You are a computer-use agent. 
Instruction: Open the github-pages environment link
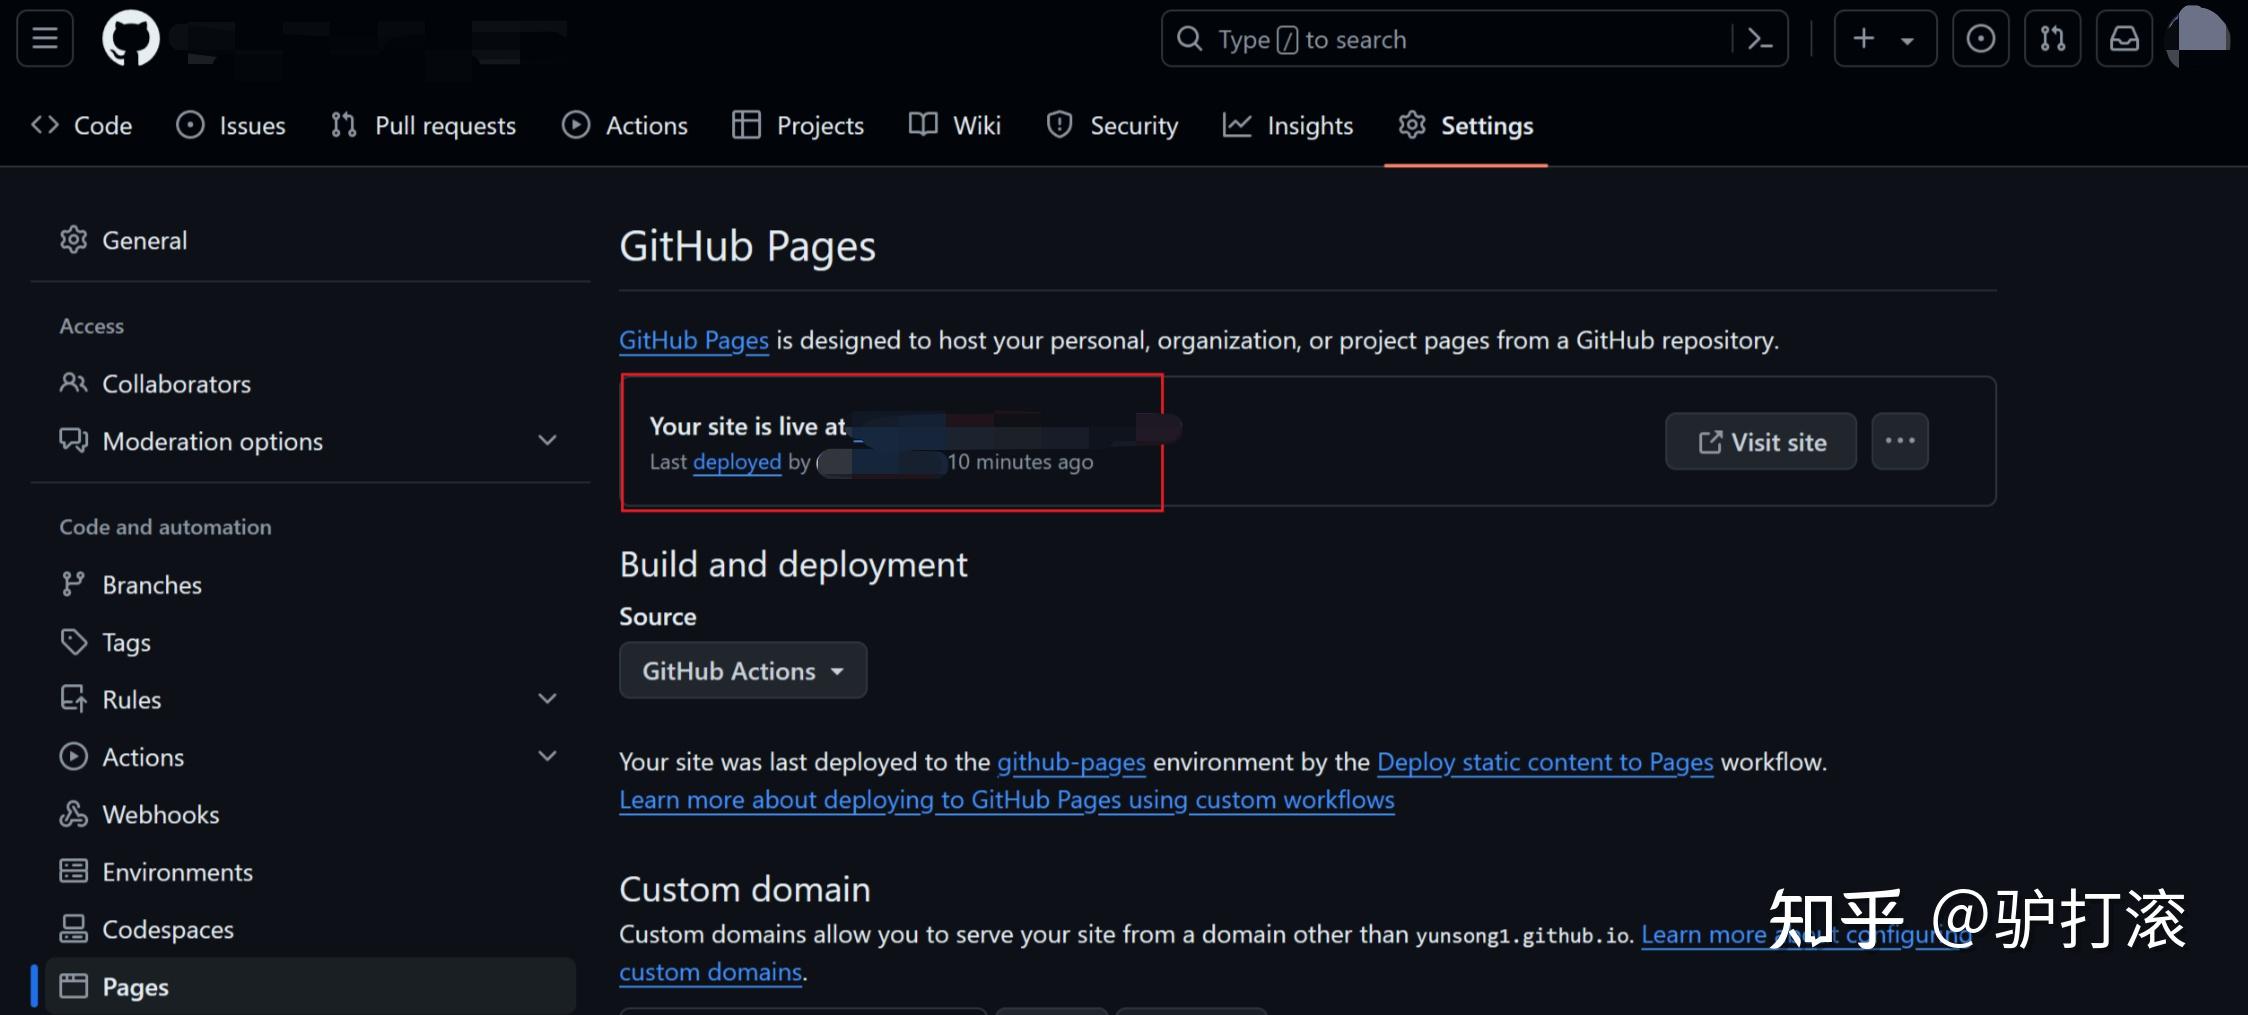click(x=1071, y=762)
